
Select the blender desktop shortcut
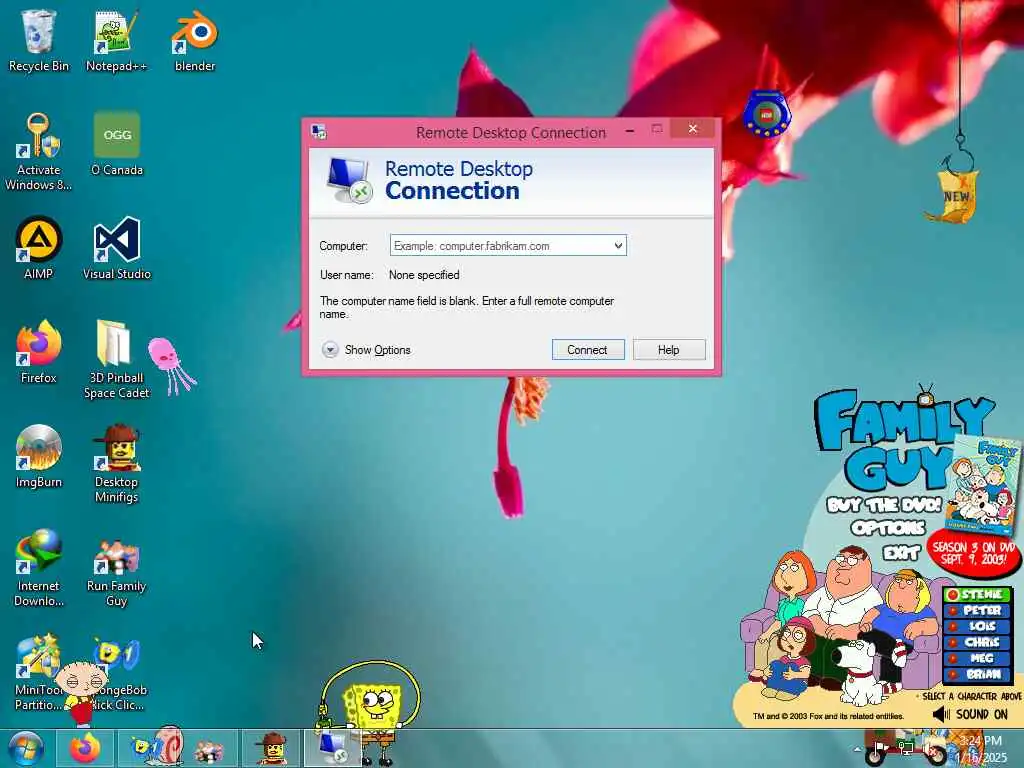195,40
